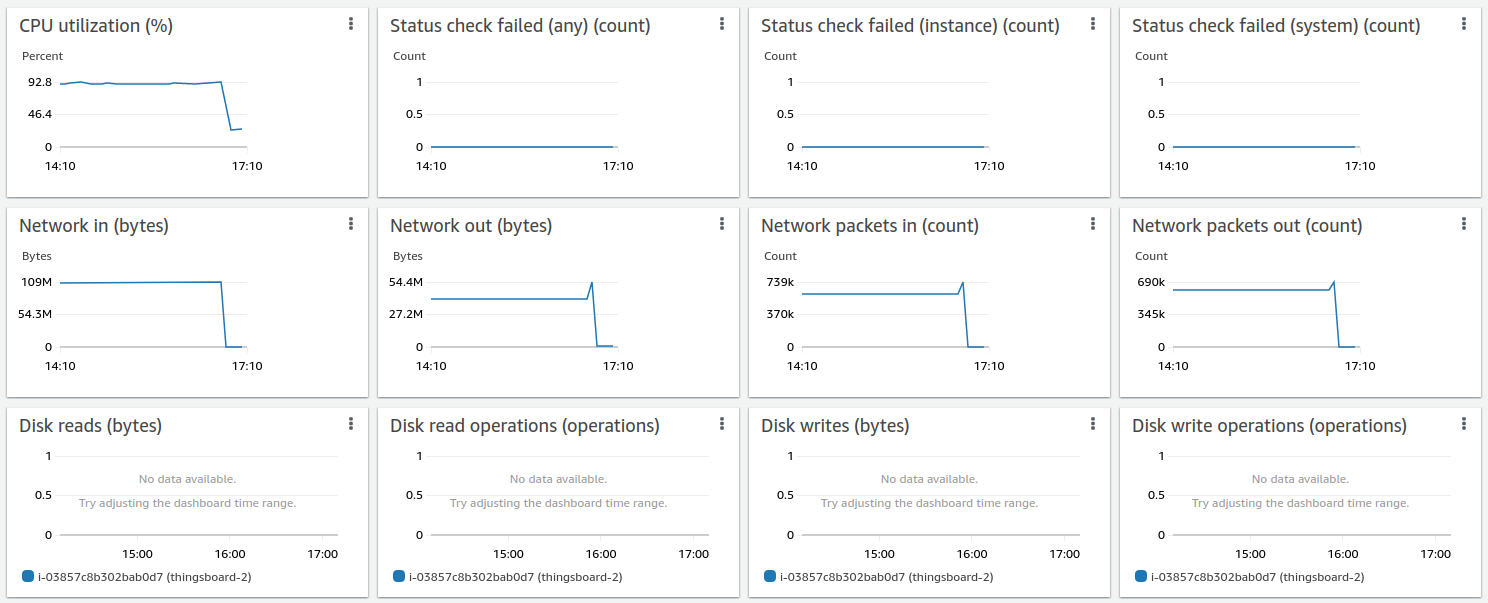Click the CPU utilization (%) title
Screen dimensions: 1488x603
(96, 26)
